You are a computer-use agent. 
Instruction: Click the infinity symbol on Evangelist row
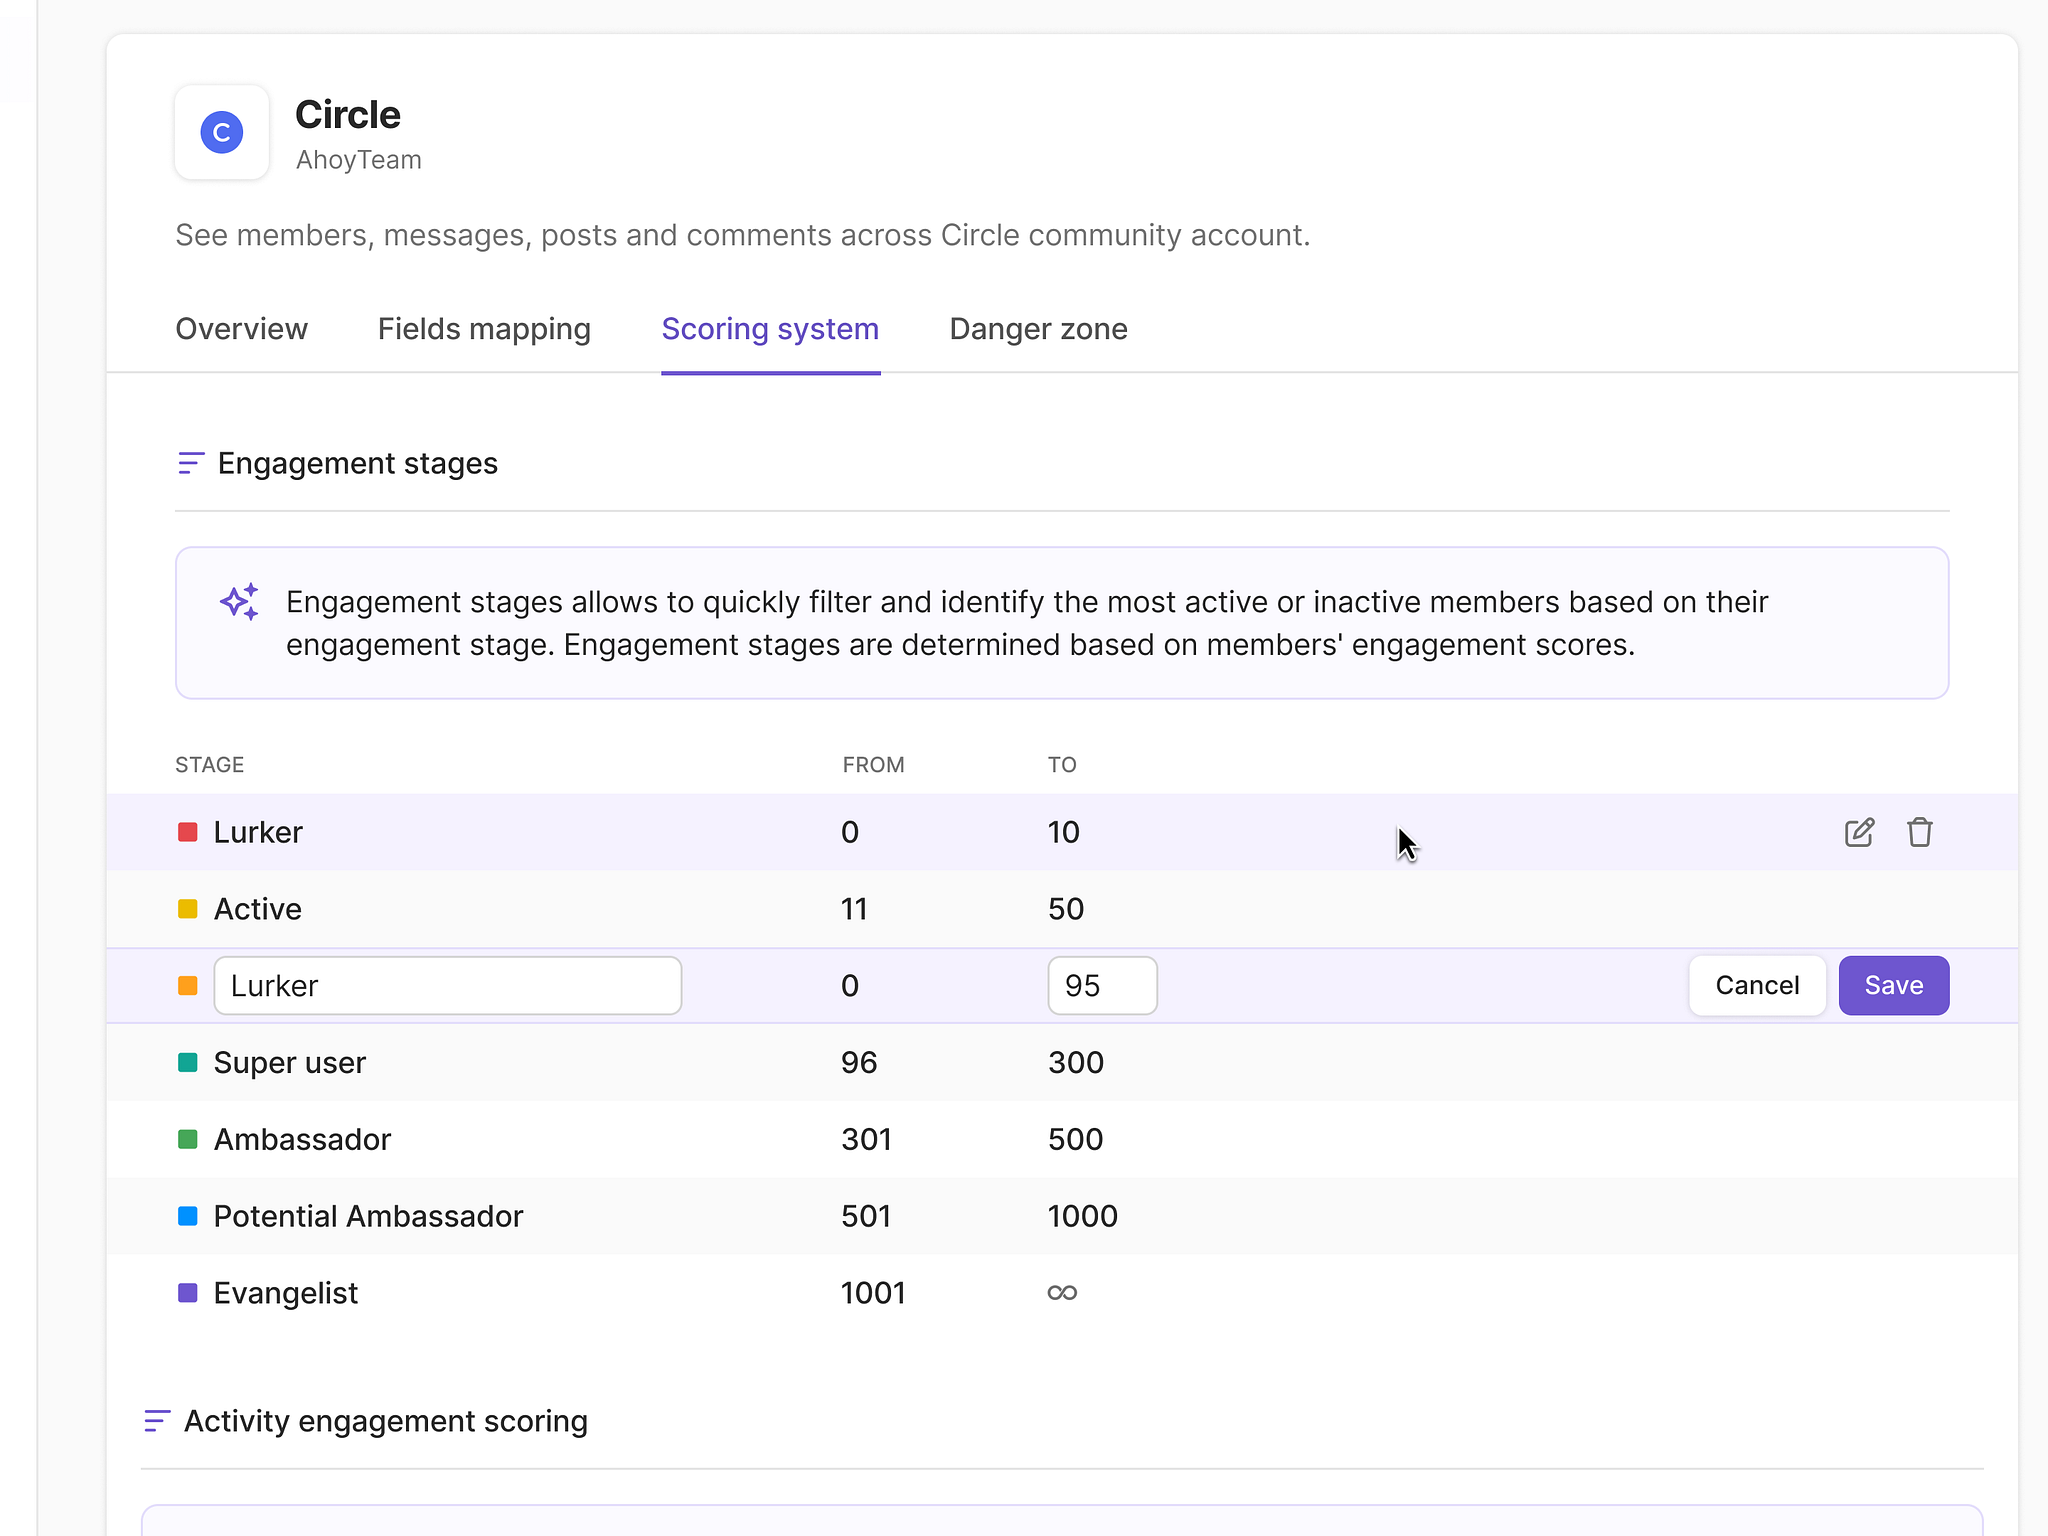(x=1062, y=1292)
